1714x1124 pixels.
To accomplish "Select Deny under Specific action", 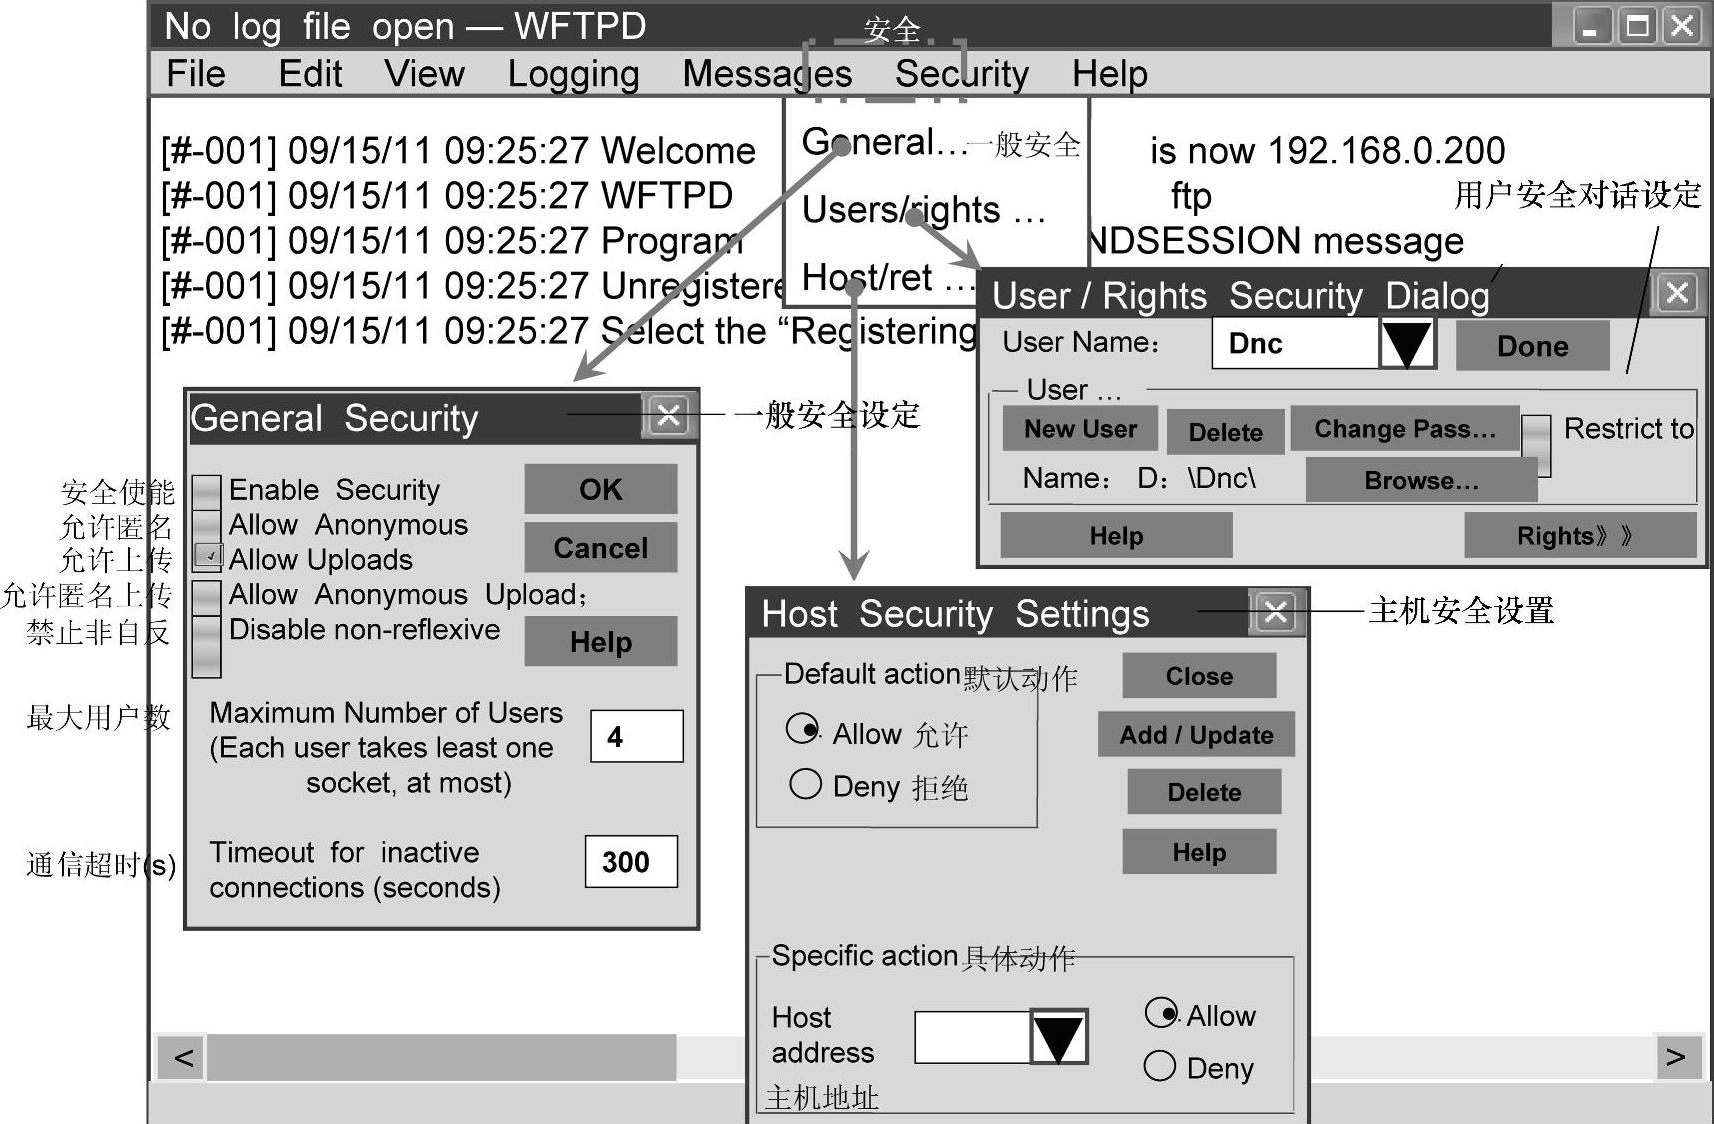I will coord(1159,1065).
